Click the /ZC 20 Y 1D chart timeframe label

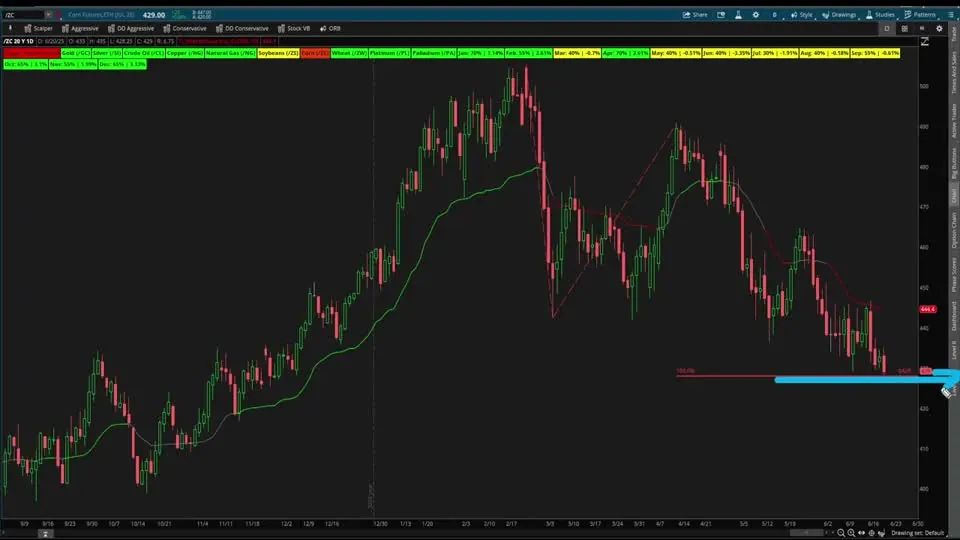click(18, 41)
